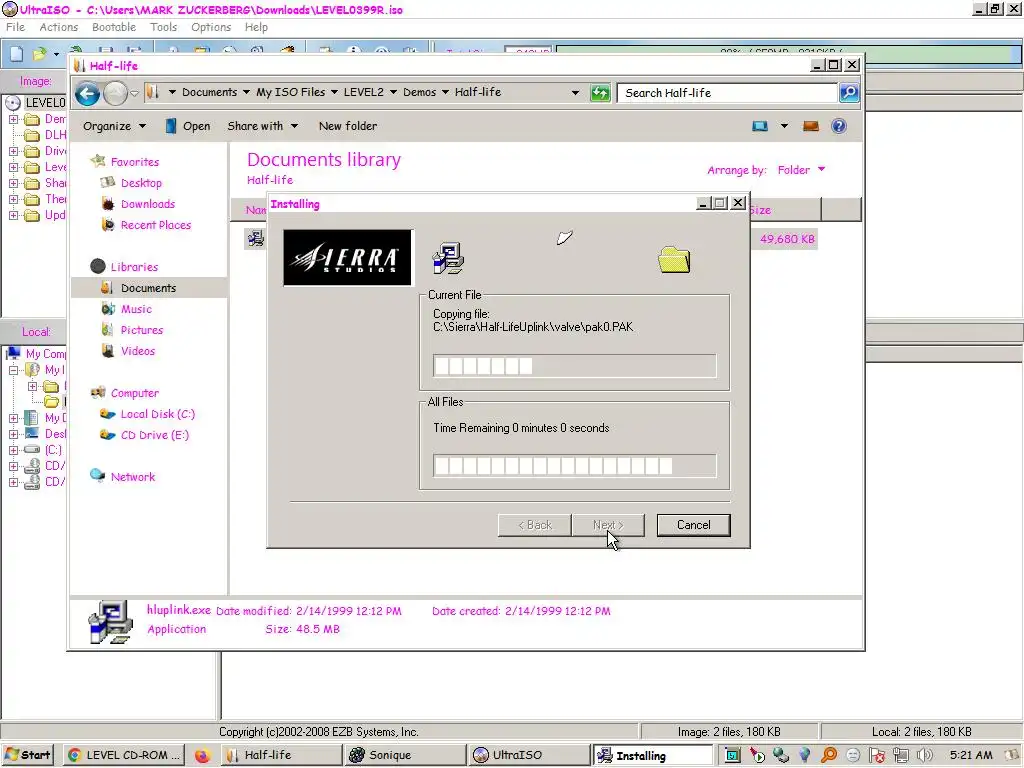
Task: Click the search magnifier icon
Action: 849,93
